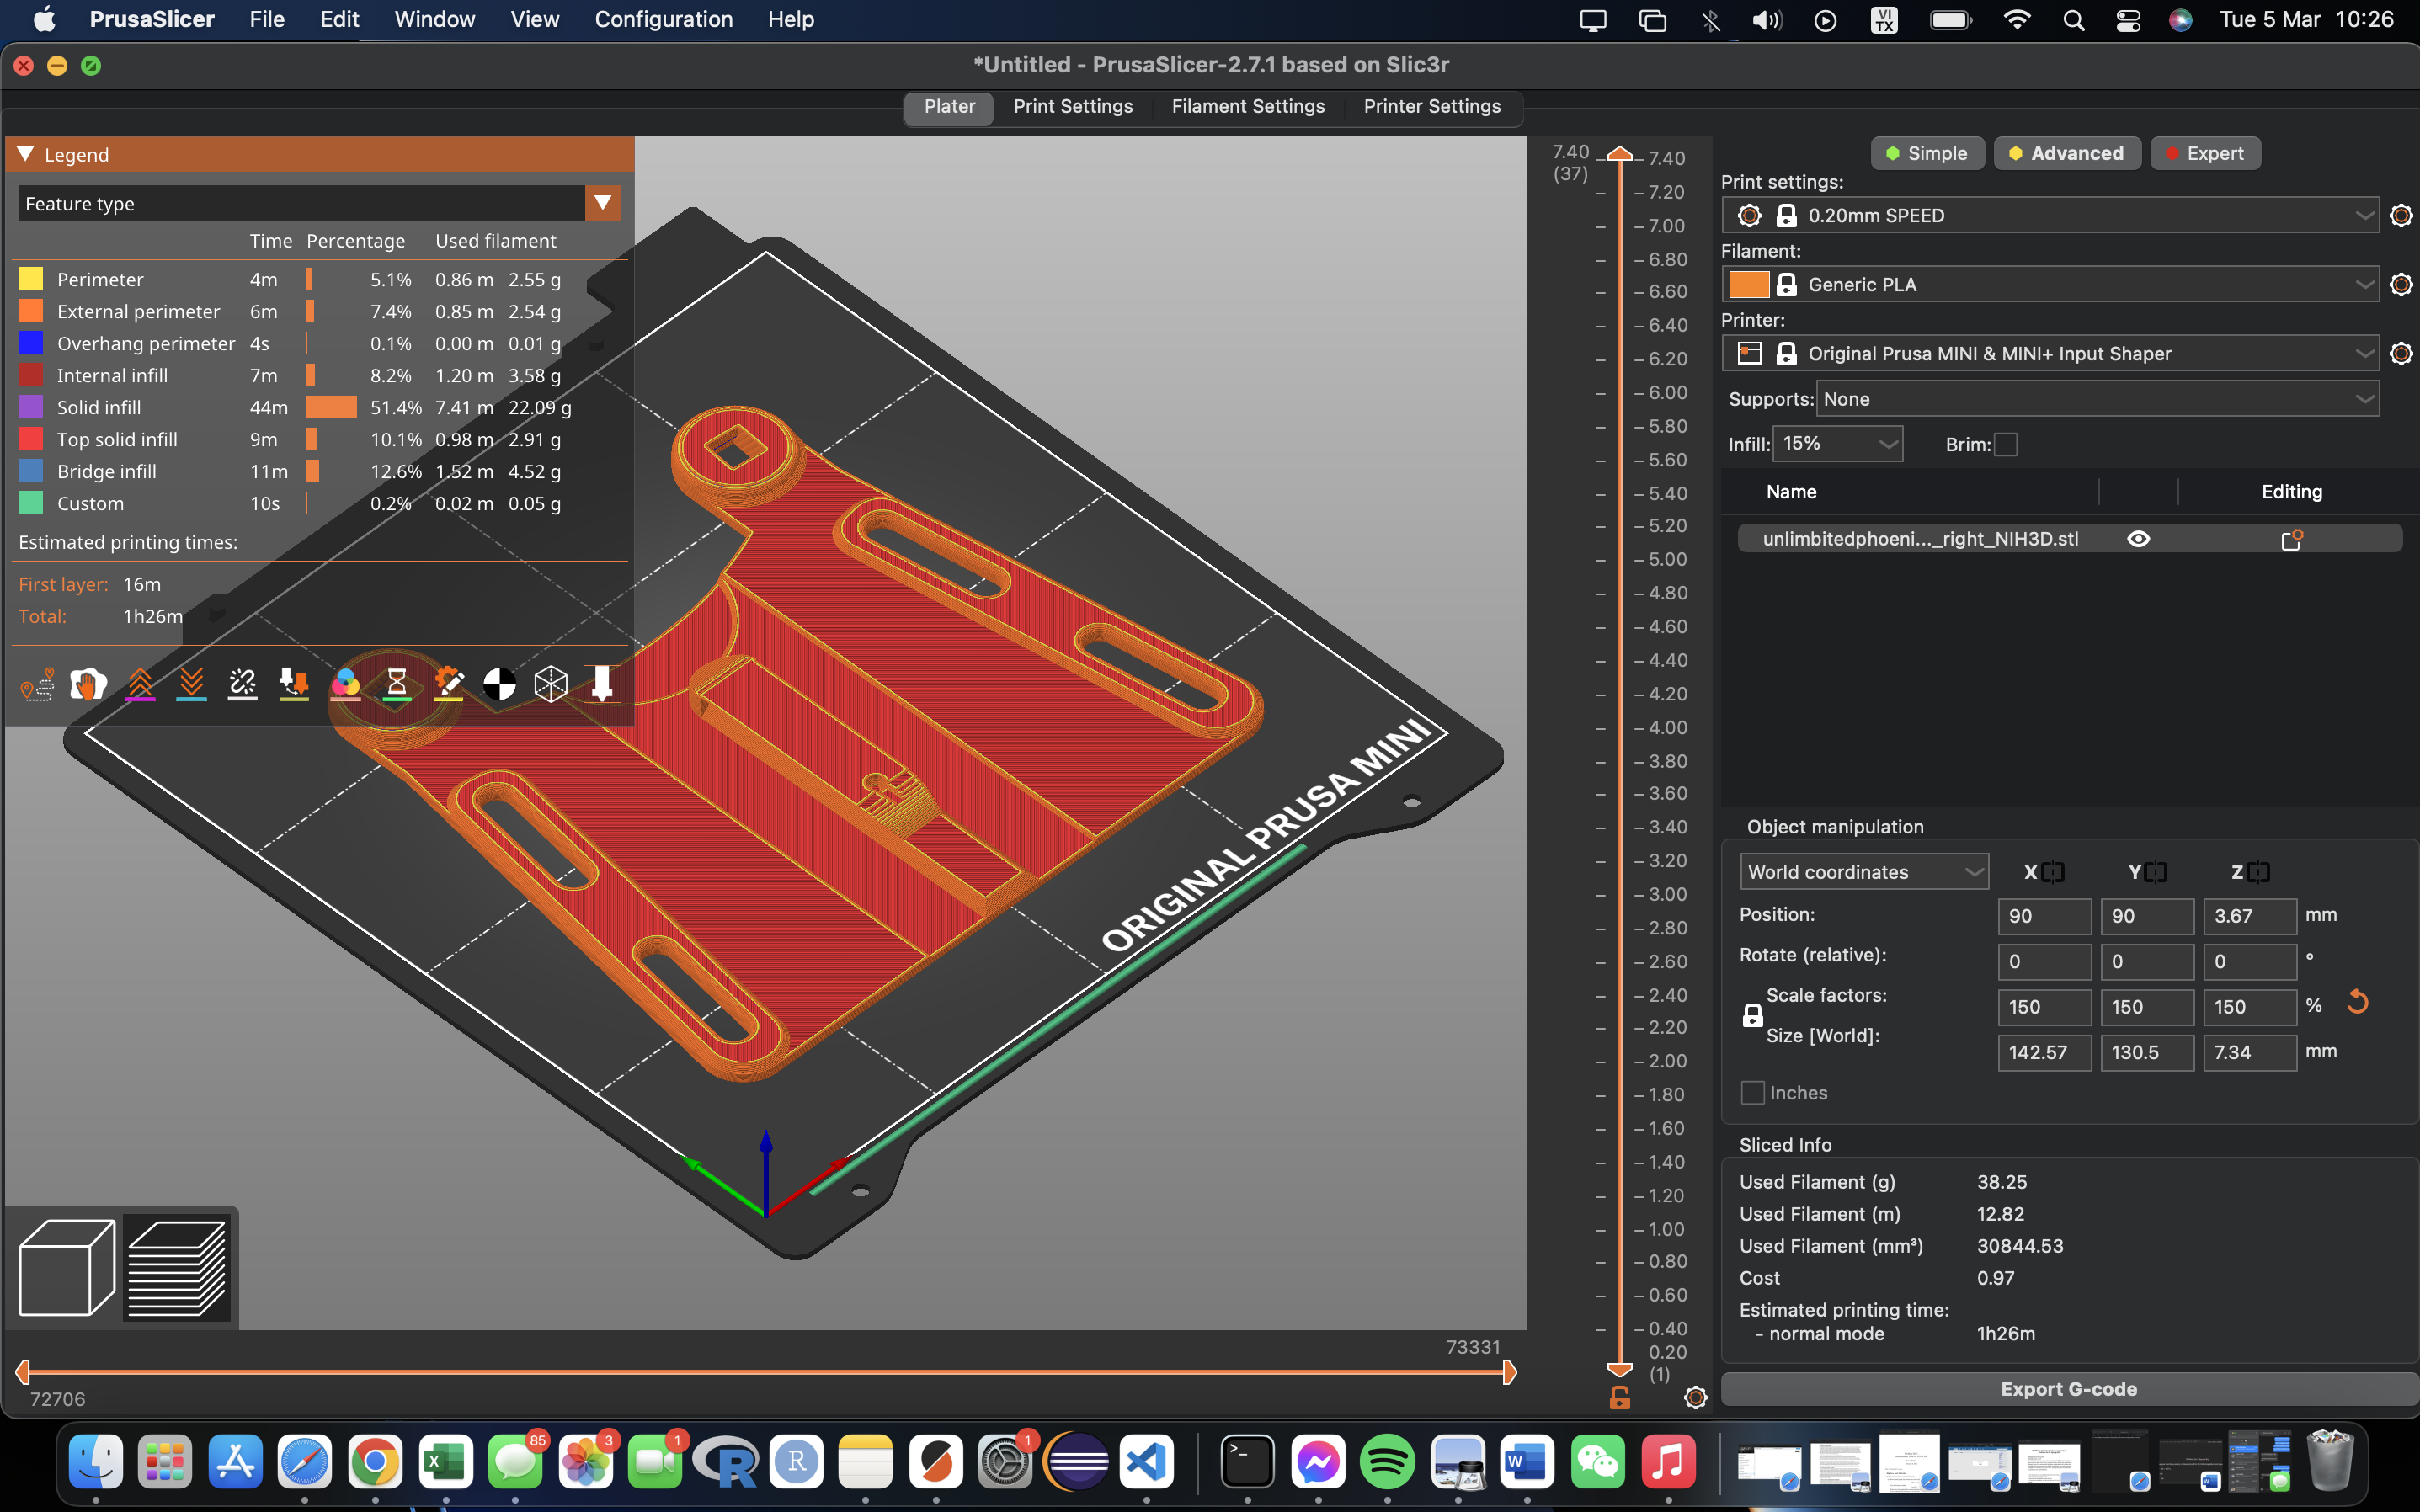Collapse the Legend panel disclosure triangle
This screenshot has width=2420, height=1512.
pos(27,153)
